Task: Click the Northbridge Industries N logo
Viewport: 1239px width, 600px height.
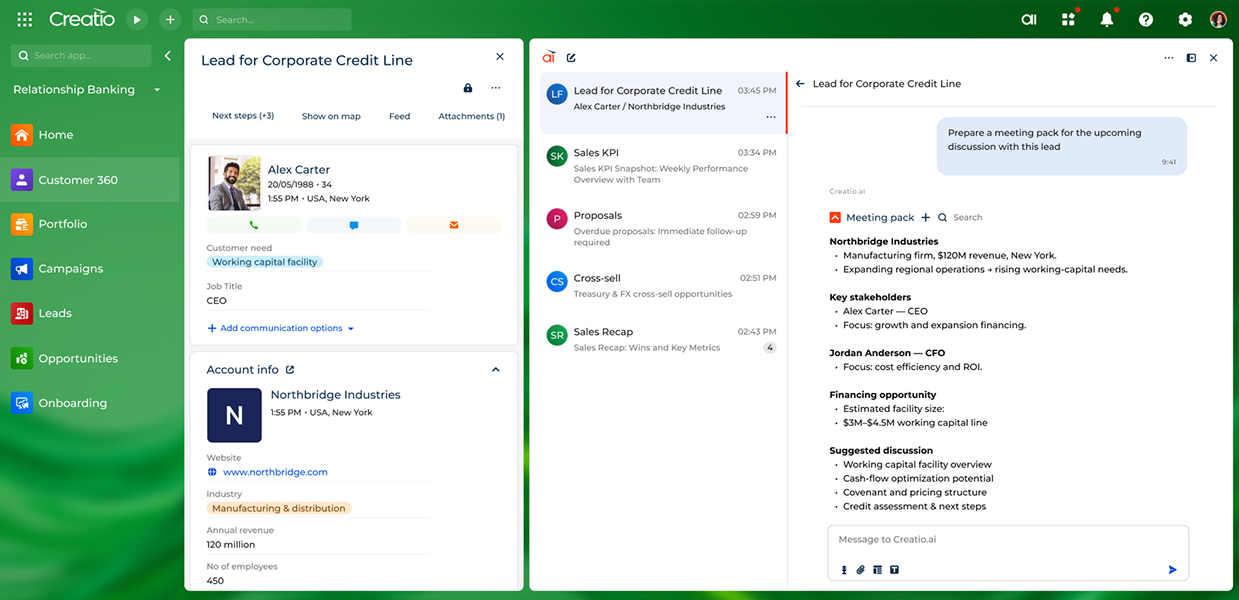Action: pyautogui.click(x=234, y=415)
